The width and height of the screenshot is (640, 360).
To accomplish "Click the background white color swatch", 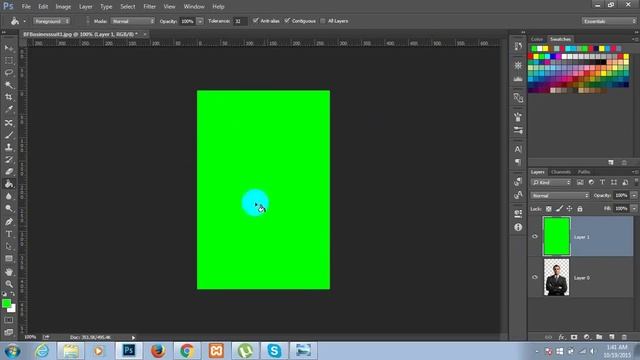I will coord(13,309).
